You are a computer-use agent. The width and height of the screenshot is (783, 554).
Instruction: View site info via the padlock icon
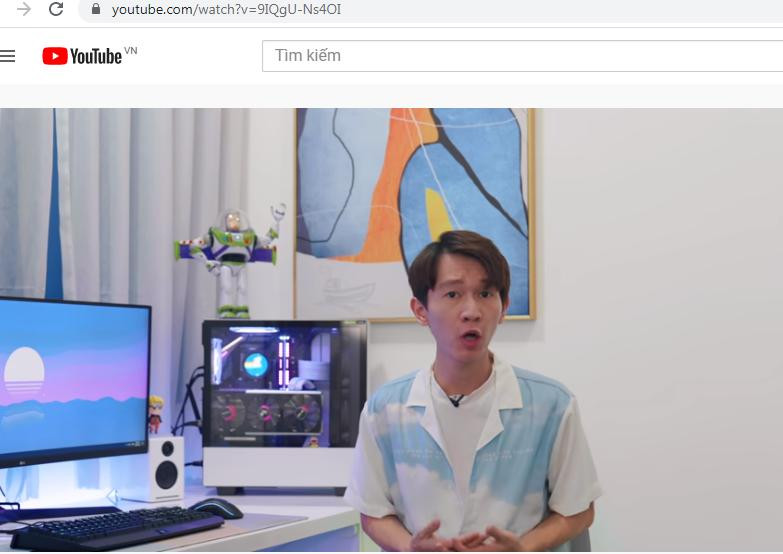coord(96,8)
